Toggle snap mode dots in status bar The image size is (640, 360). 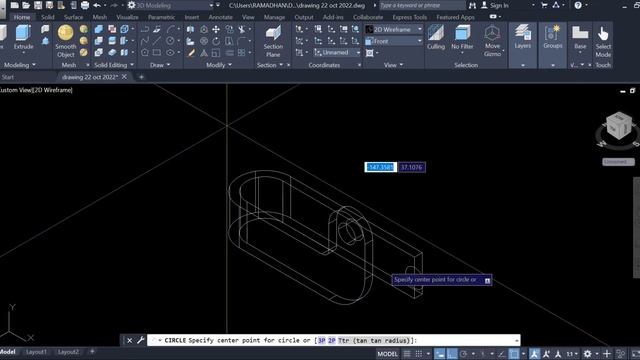(x=418, y=354)
